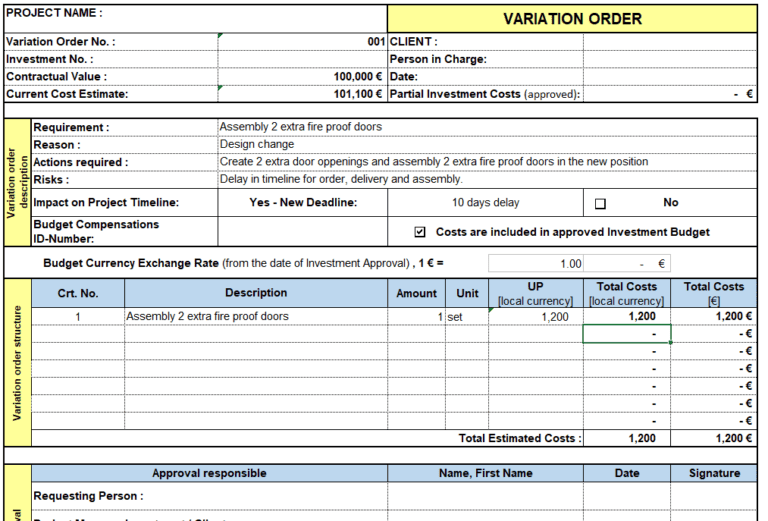
Task: Click the 'UP [local currency]' column header
Action: [535, 293]
